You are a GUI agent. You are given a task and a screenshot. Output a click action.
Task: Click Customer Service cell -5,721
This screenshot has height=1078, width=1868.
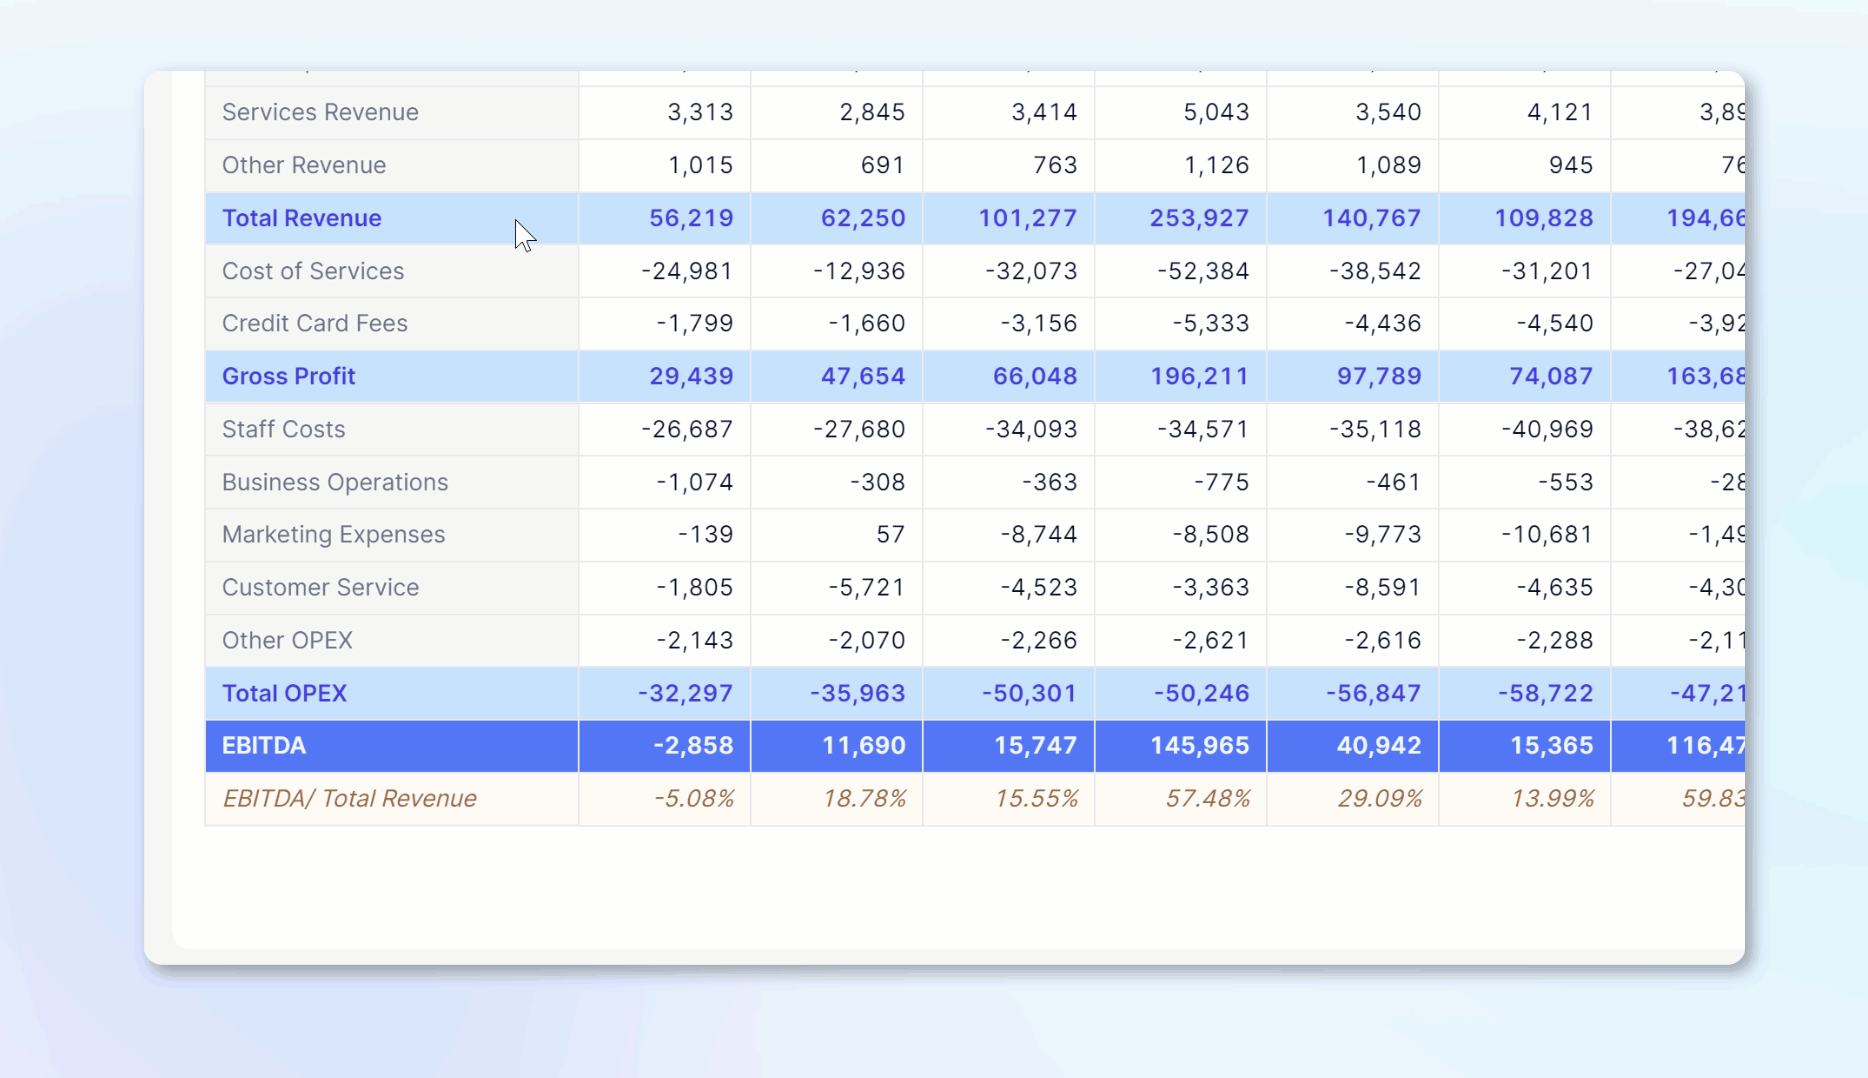837,587
